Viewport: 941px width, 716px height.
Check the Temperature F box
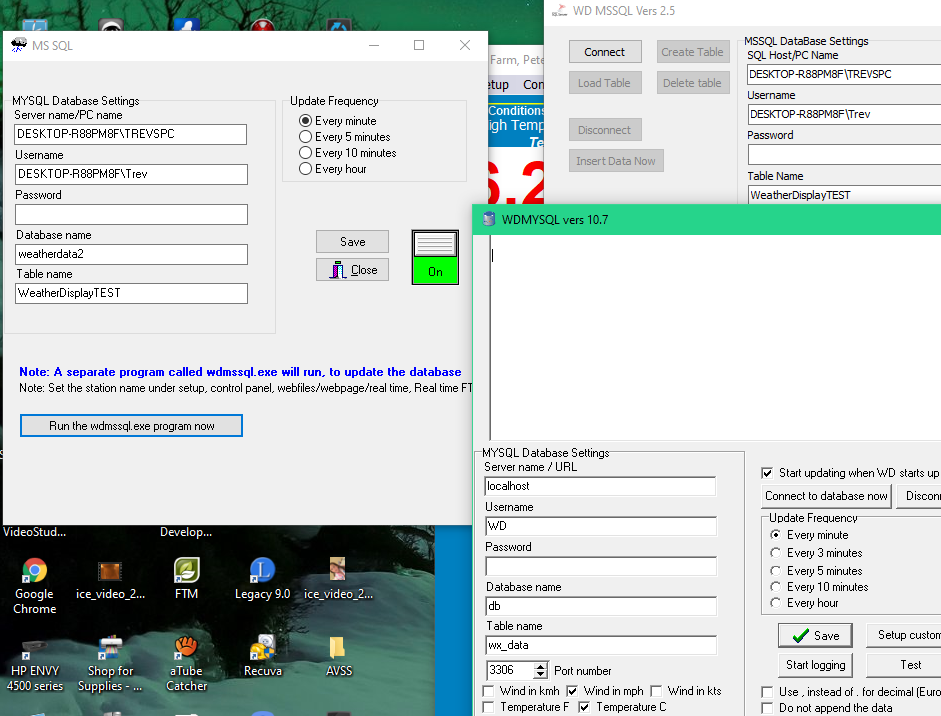pos(489,707)
